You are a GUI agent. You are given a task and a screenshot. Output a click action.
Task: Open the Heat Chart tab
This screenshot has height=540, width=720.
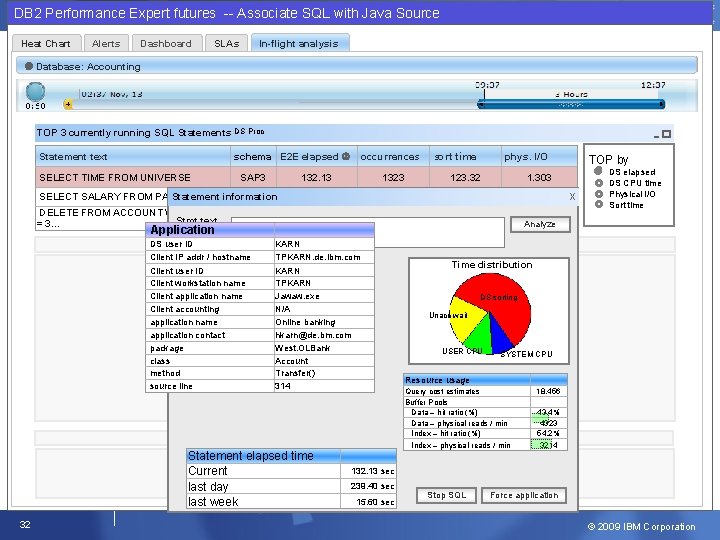pos(46,43)
